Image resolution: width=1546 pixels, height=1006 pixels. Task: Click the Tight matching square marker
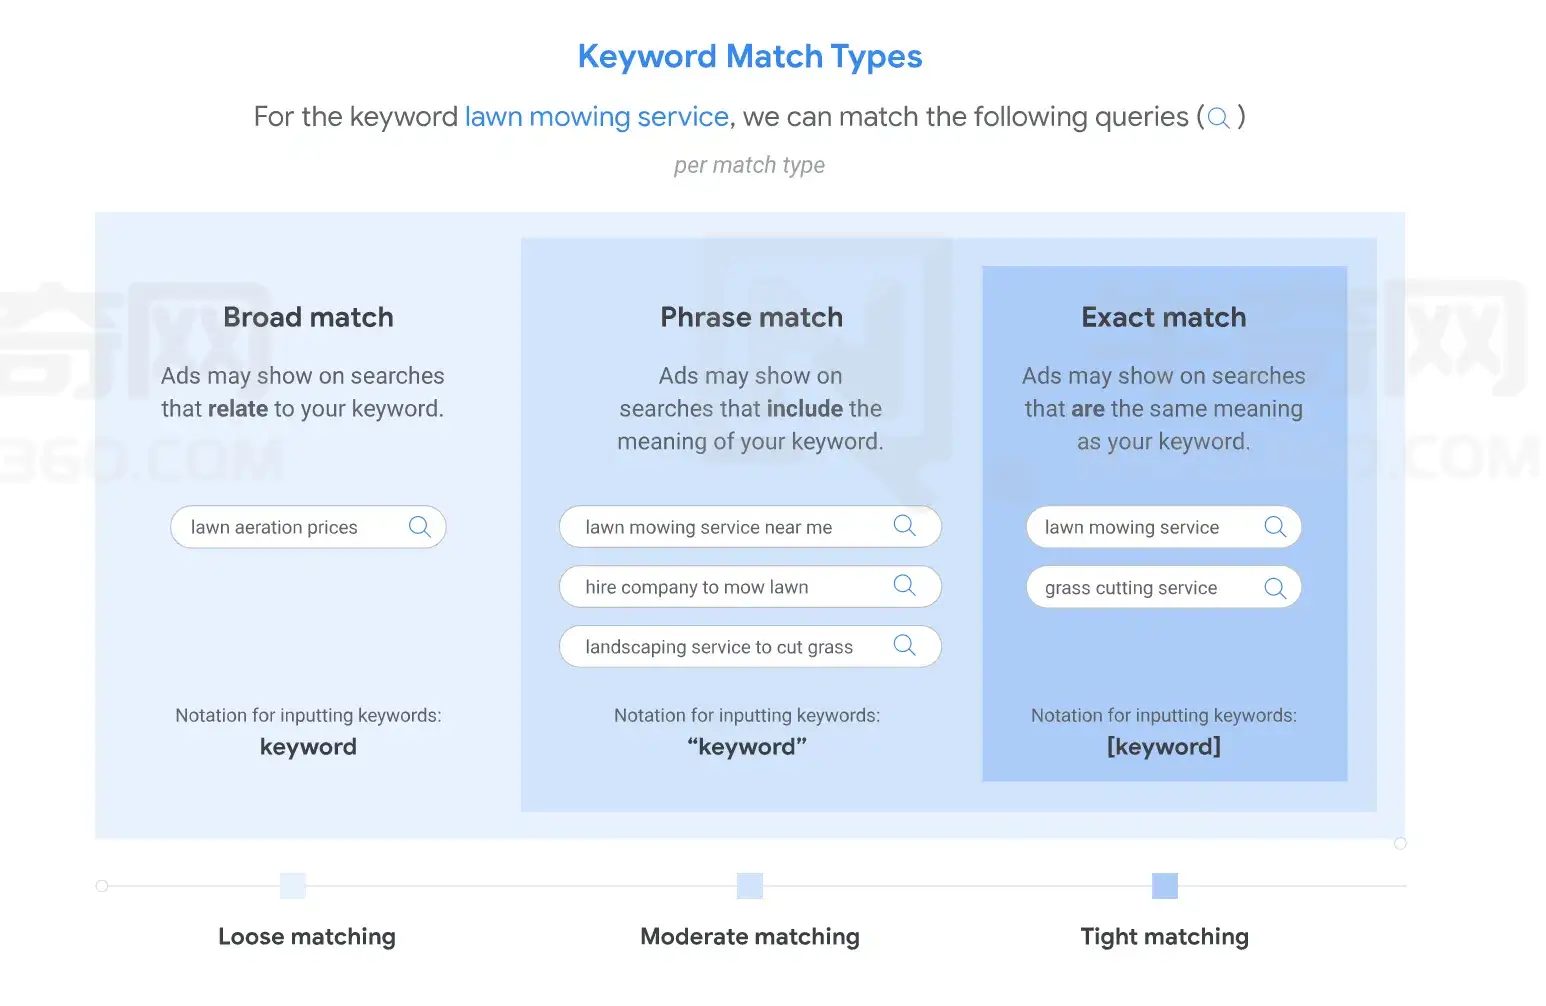(1165, 886)
